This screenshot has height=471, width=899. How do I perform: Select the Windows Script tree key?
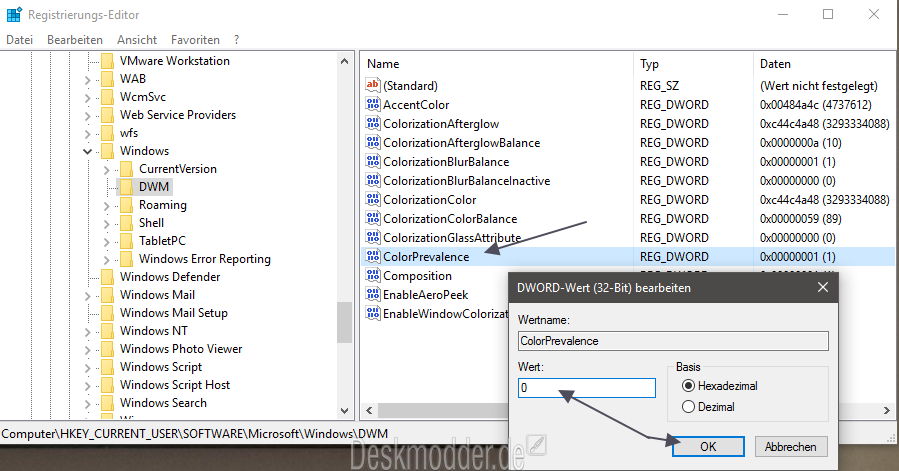[x=161, y=367]
